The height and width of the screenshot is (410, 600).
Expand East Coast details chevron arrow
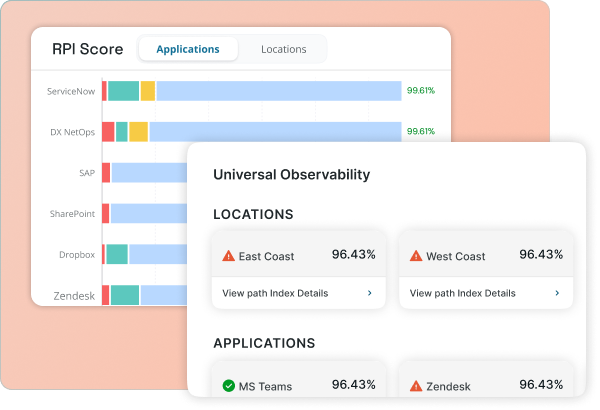(x=370, y=293)
